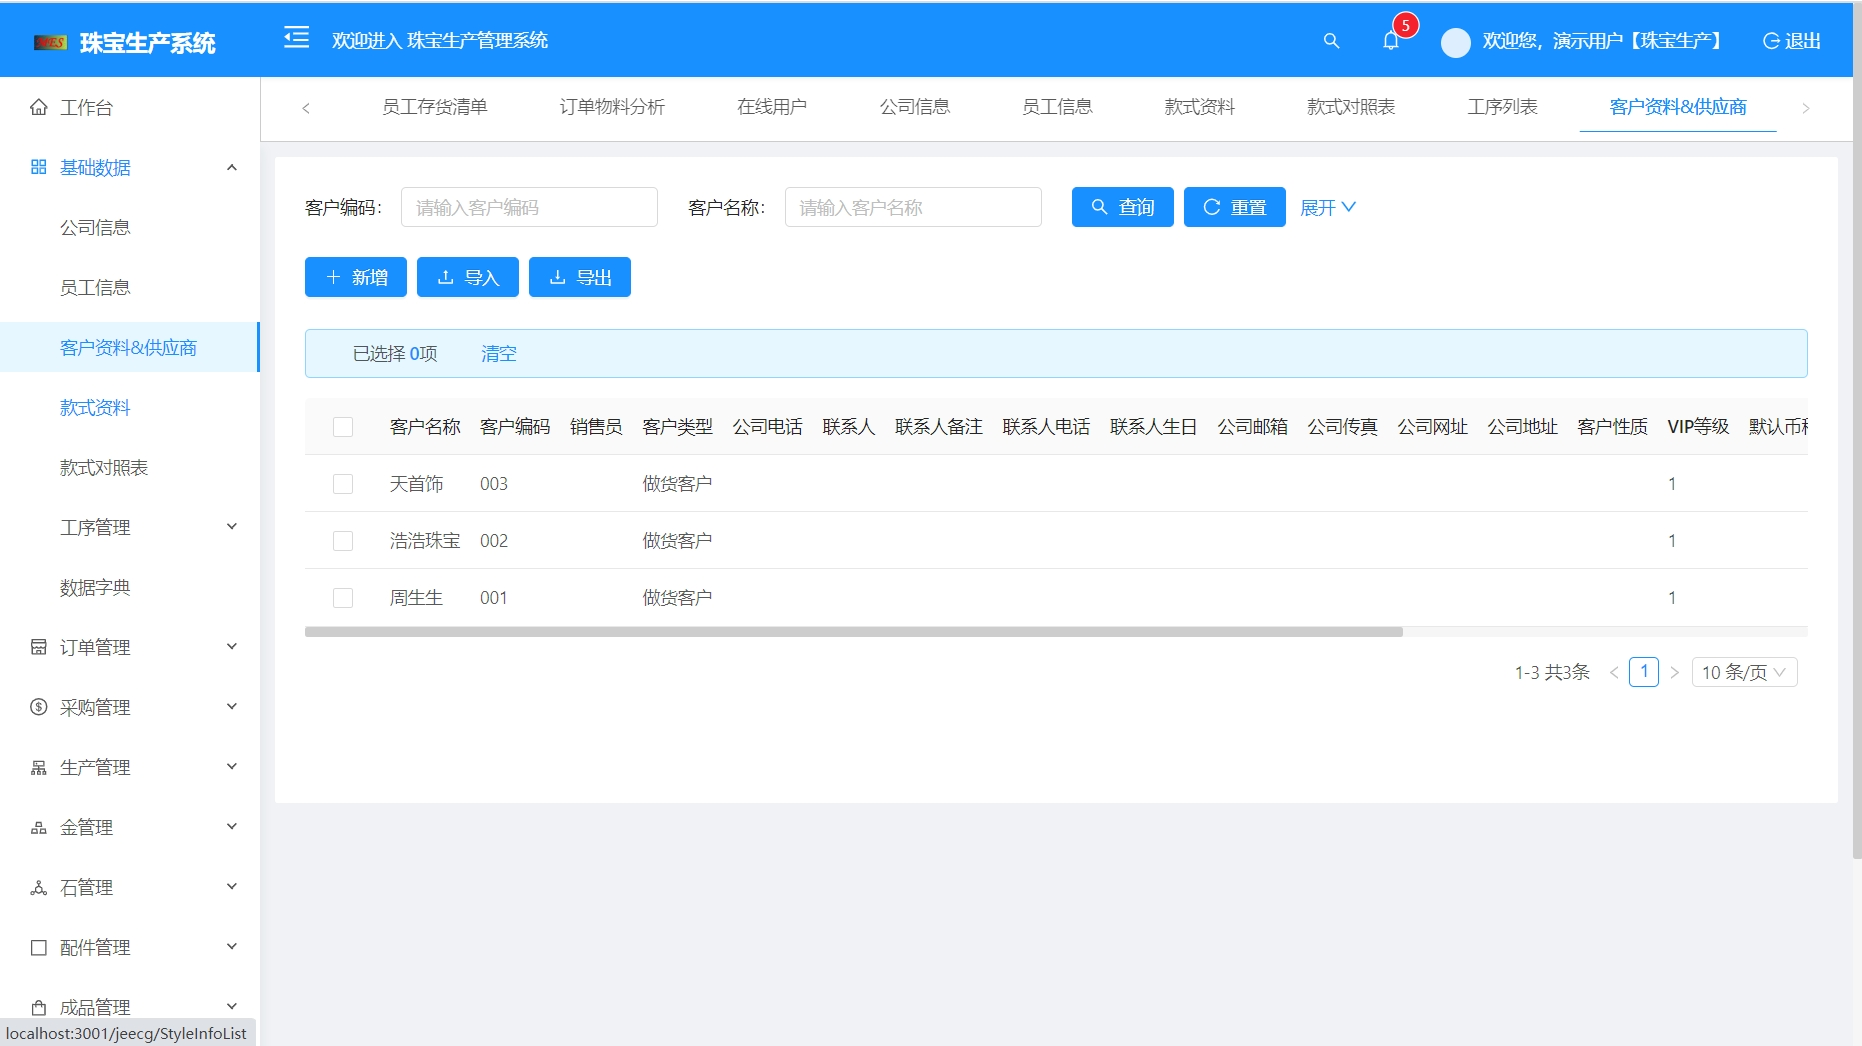Open the 在线用户 tab
This screenshot has width=1862, height=1046.
(771, 107)
